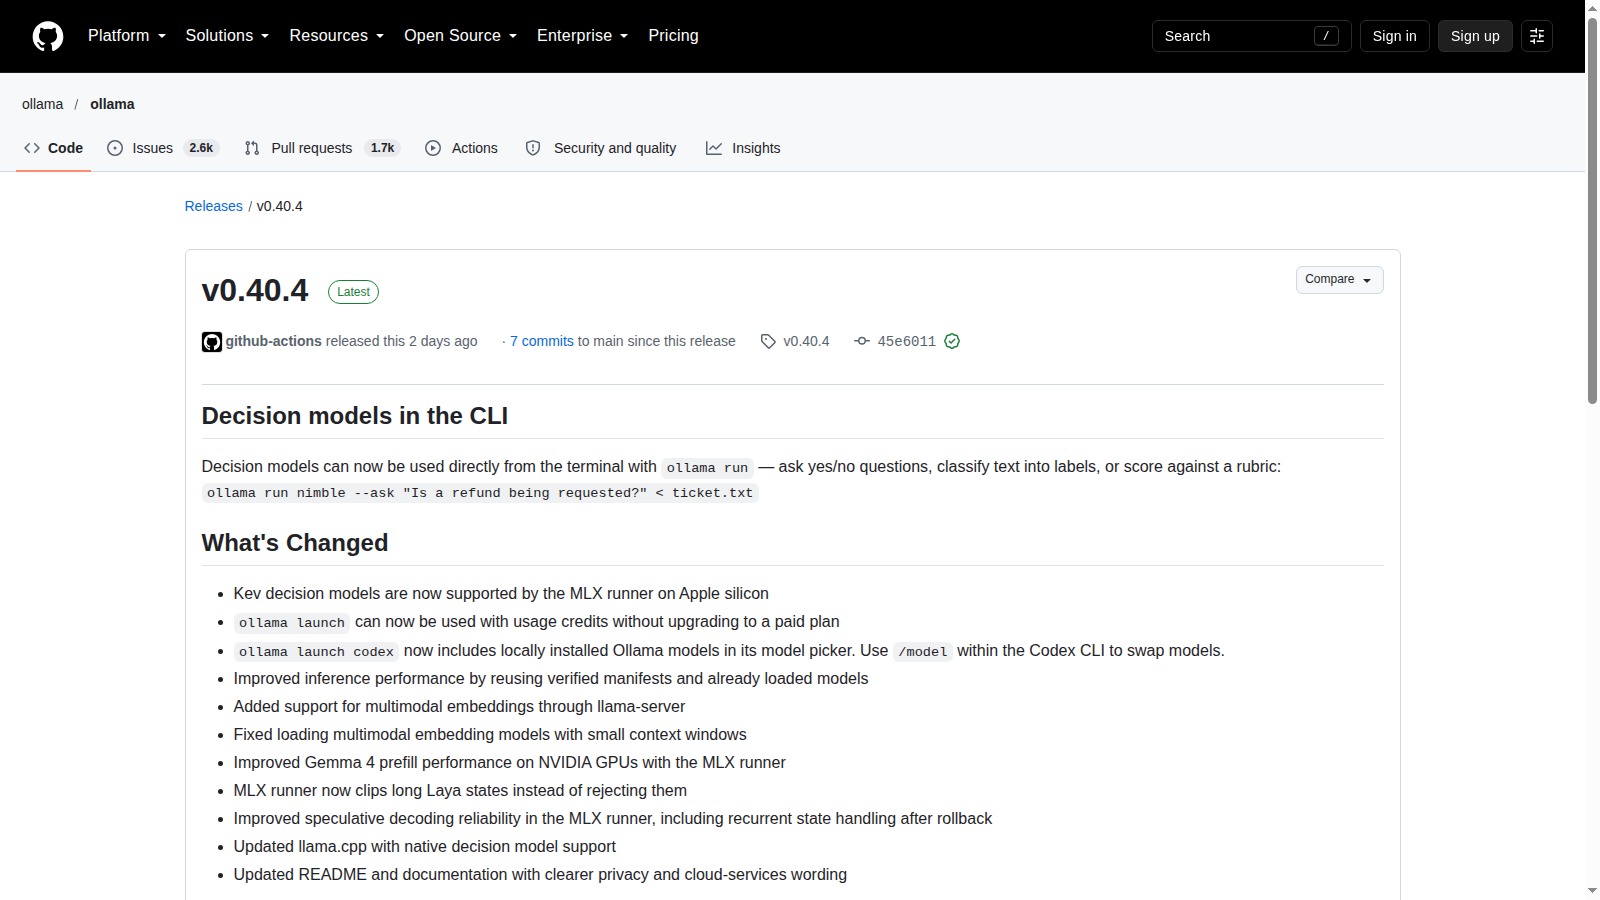Image resolution: width=1600 pixels, height=900 pixels.
Task: Open the 7 commits link
Action: coord(542,342)
